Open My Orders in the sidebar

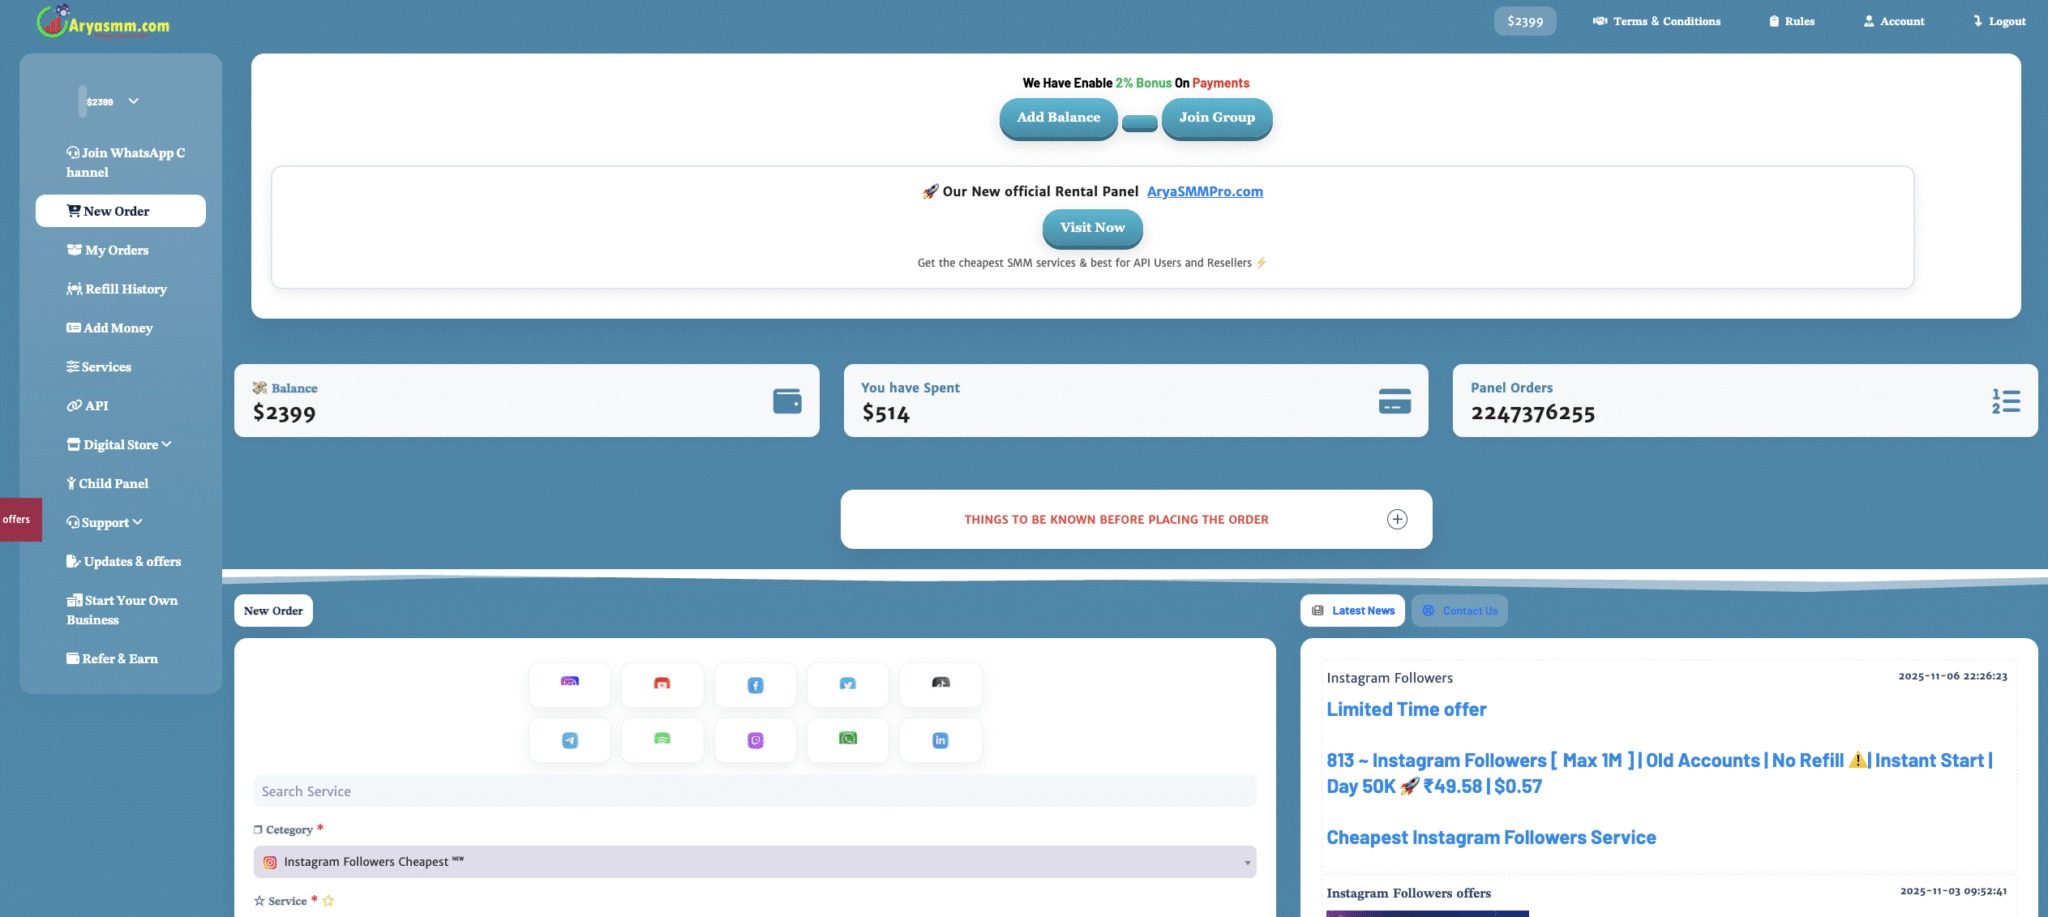116,250
